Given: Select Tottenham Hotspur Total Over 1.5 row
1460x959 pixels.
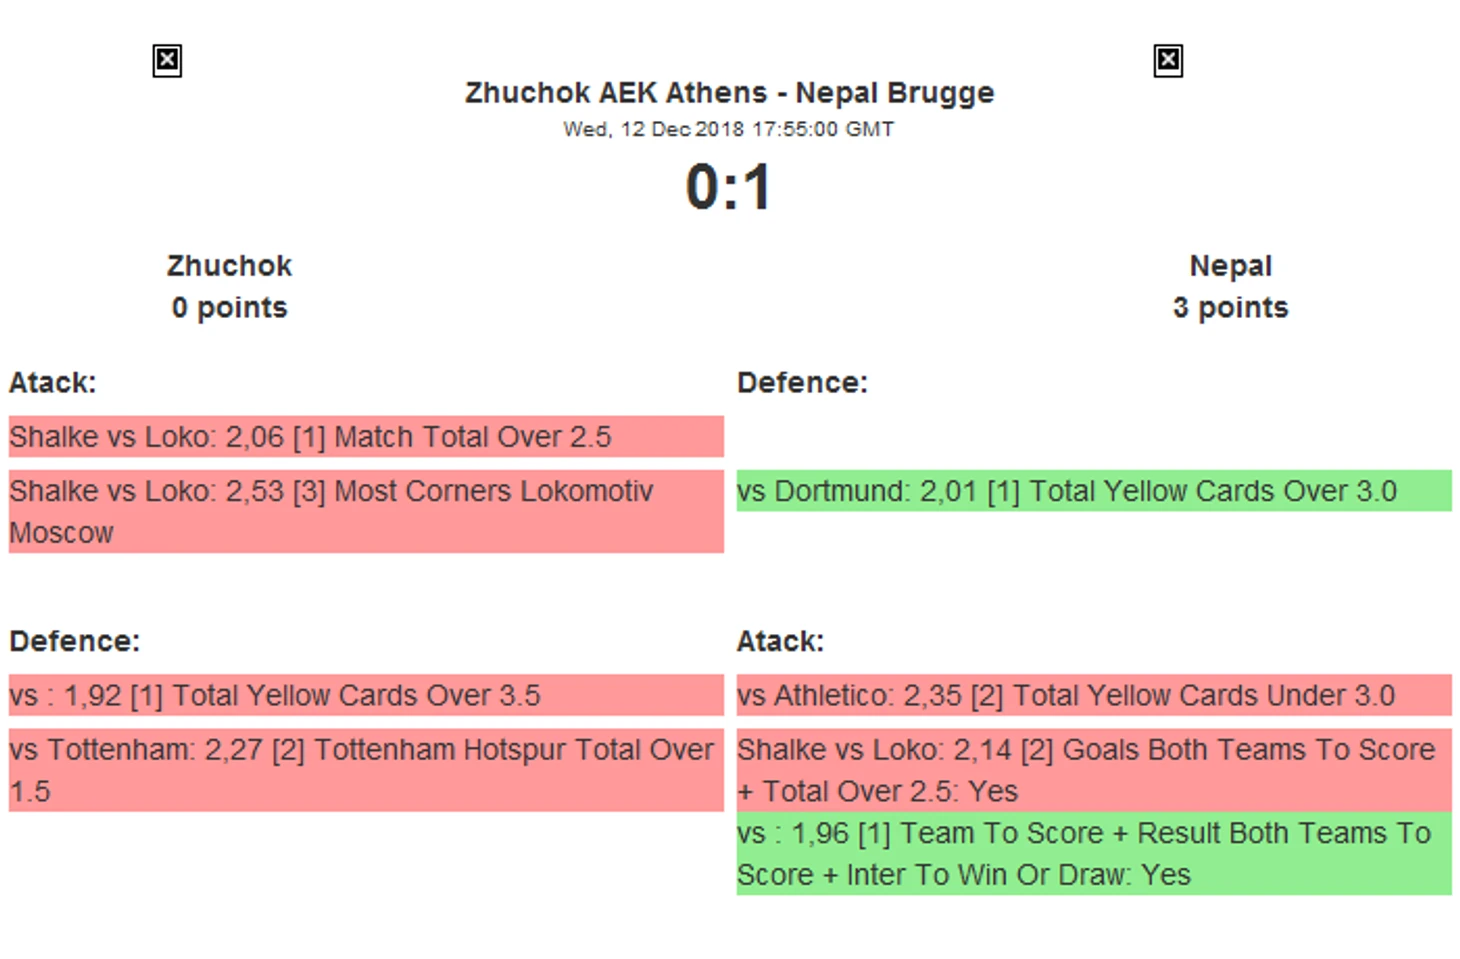Looking at the screenshot, I should (366, 770).
